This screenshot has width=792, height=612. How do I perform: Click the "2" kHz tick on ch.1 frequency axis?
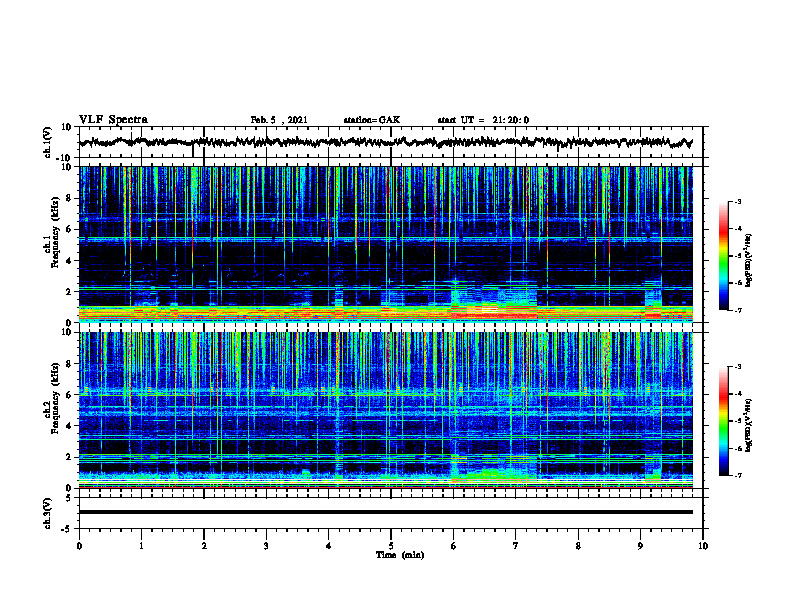pos(70,292)
